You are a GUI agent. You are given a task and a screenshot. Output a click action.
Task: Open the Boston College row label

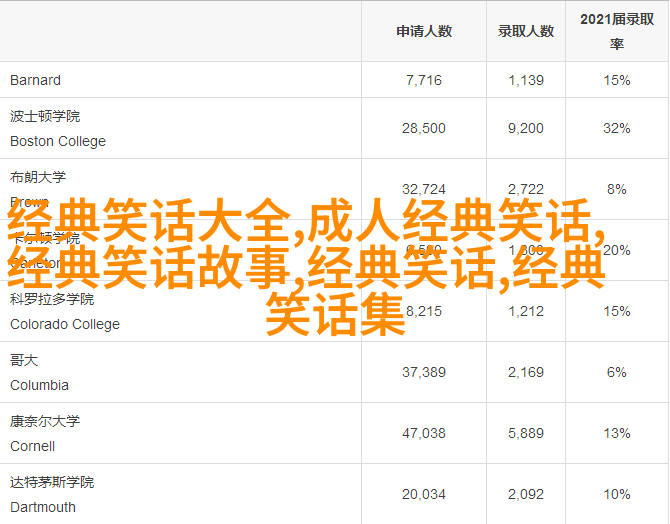coord(57,141)
